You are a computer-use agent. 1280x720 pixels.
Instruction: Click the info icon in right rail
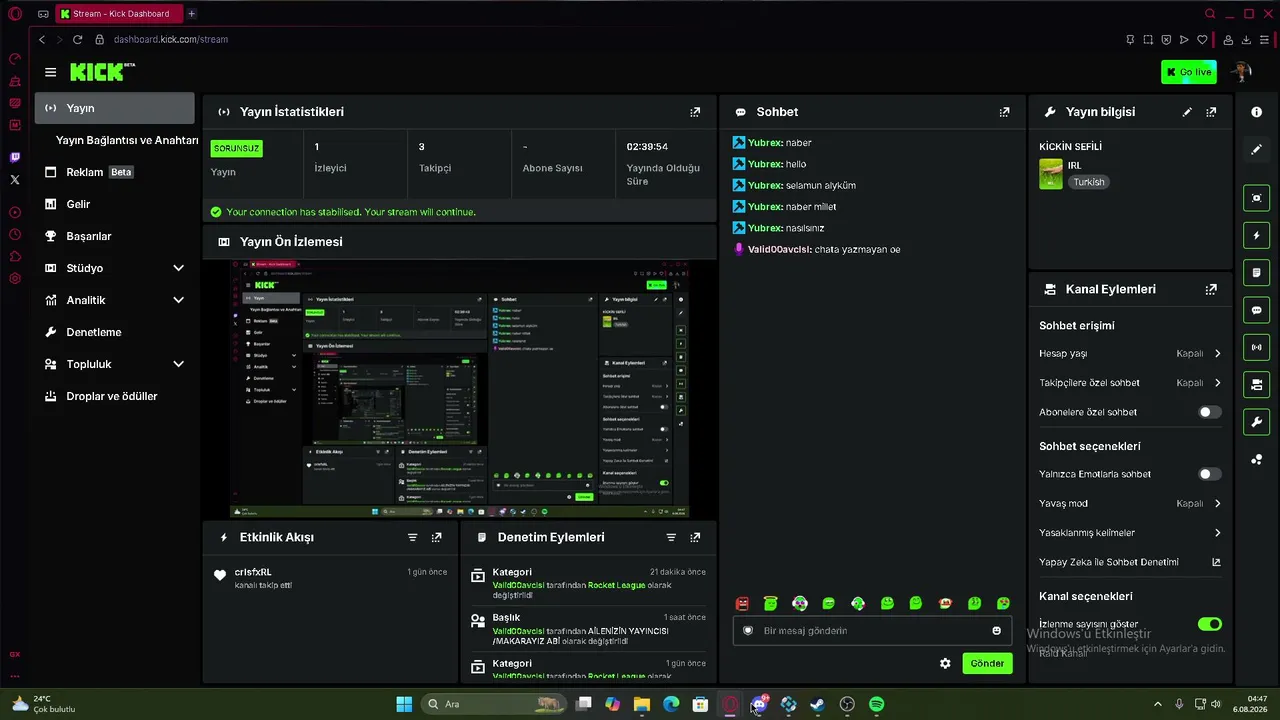1257,112
